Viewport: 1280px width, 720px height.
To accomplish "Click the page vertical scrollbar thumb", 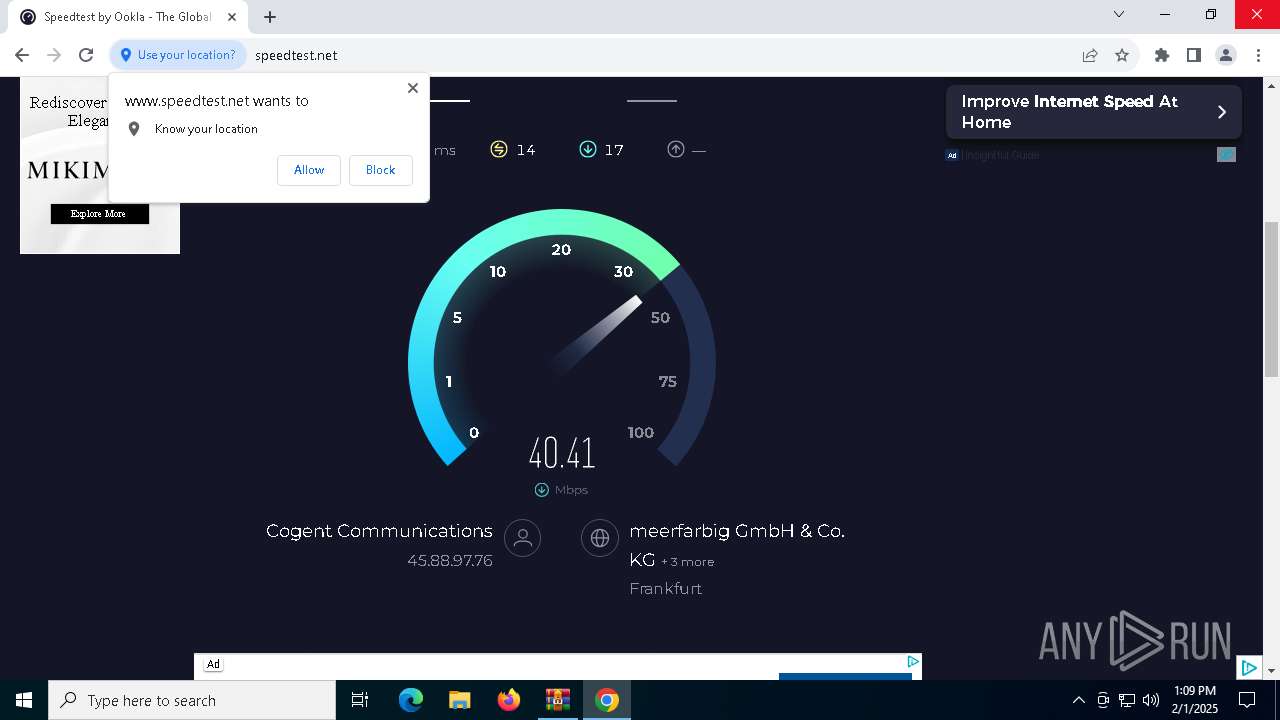I will click(1271, 299).
